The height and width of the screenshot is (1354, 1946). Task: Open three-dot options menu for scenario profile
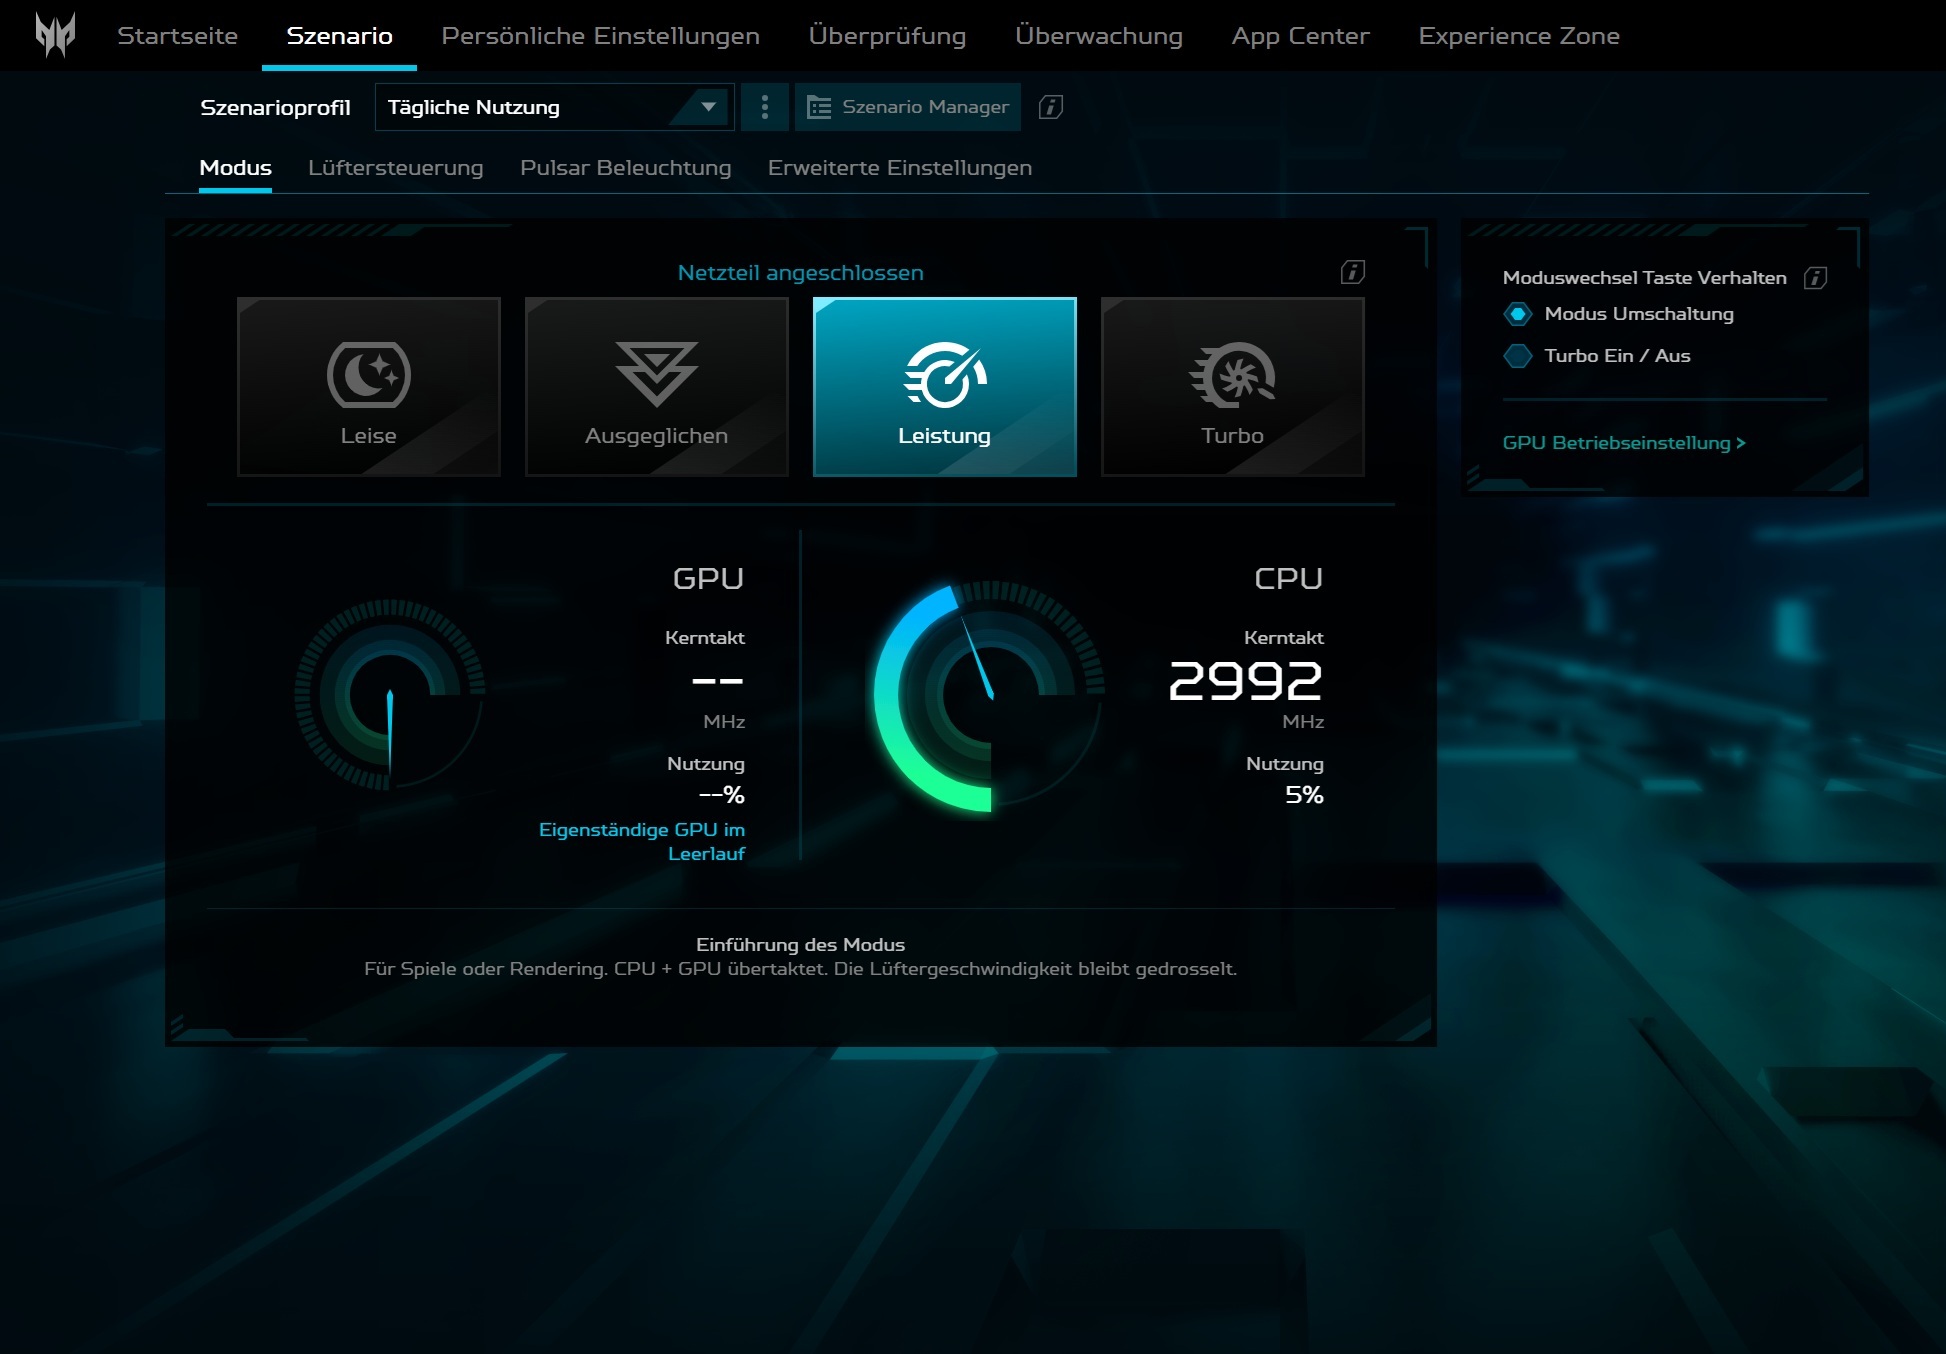click(765, 107)
